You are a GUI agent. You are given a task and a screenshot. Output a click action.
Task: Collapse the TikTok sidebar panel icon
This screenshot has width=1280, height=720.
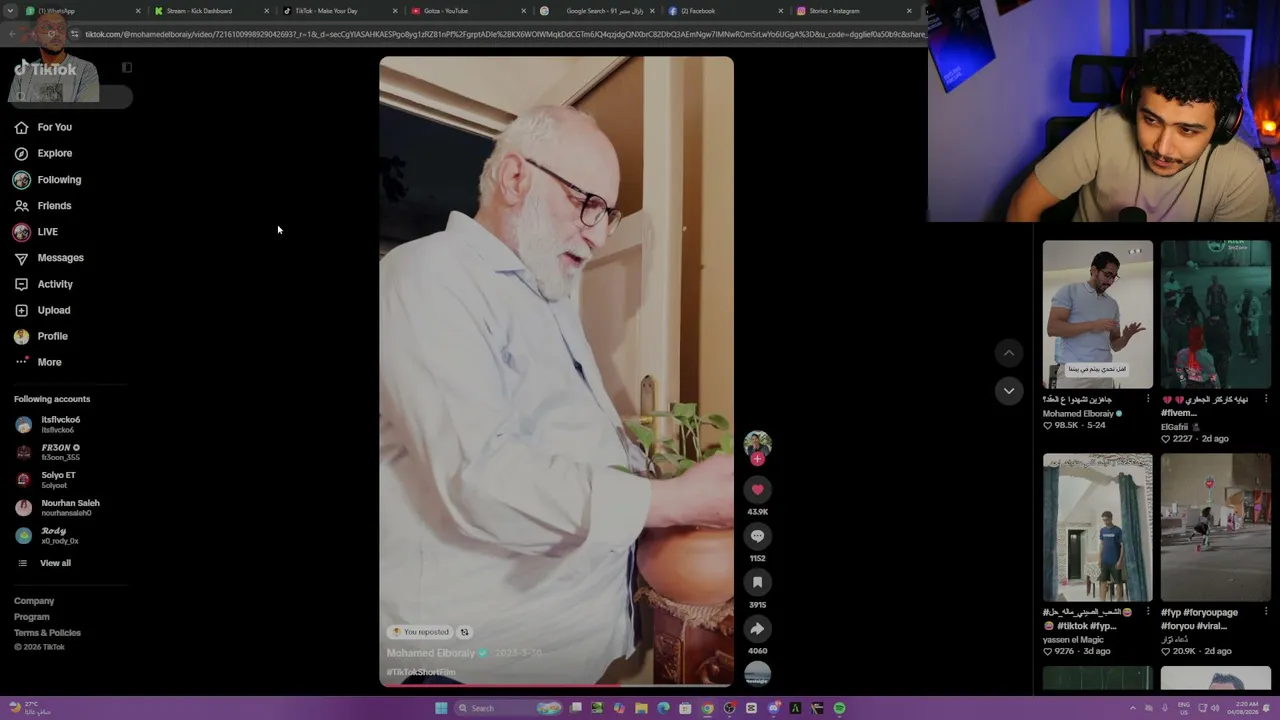[x=127, y=68]
